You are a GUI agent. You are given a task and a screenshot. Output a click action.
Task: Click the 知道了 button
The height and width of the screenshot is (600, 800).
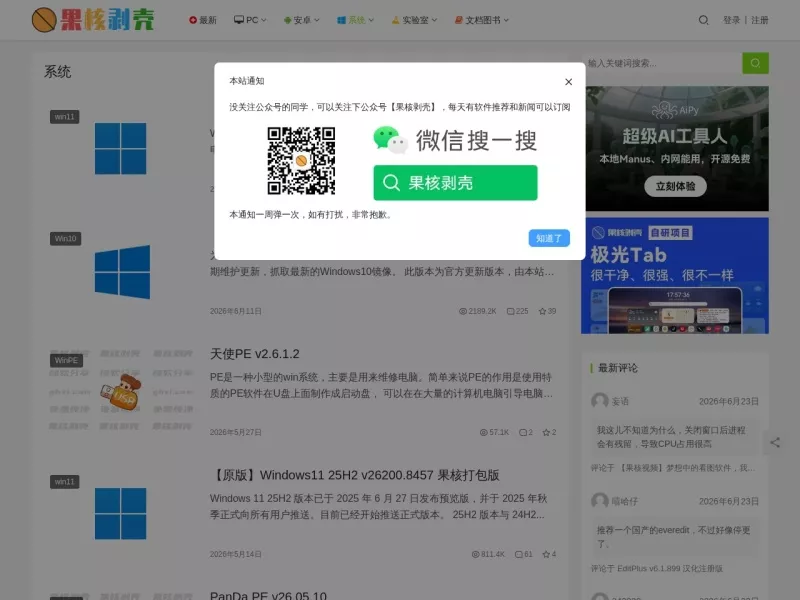coord(549,238)
